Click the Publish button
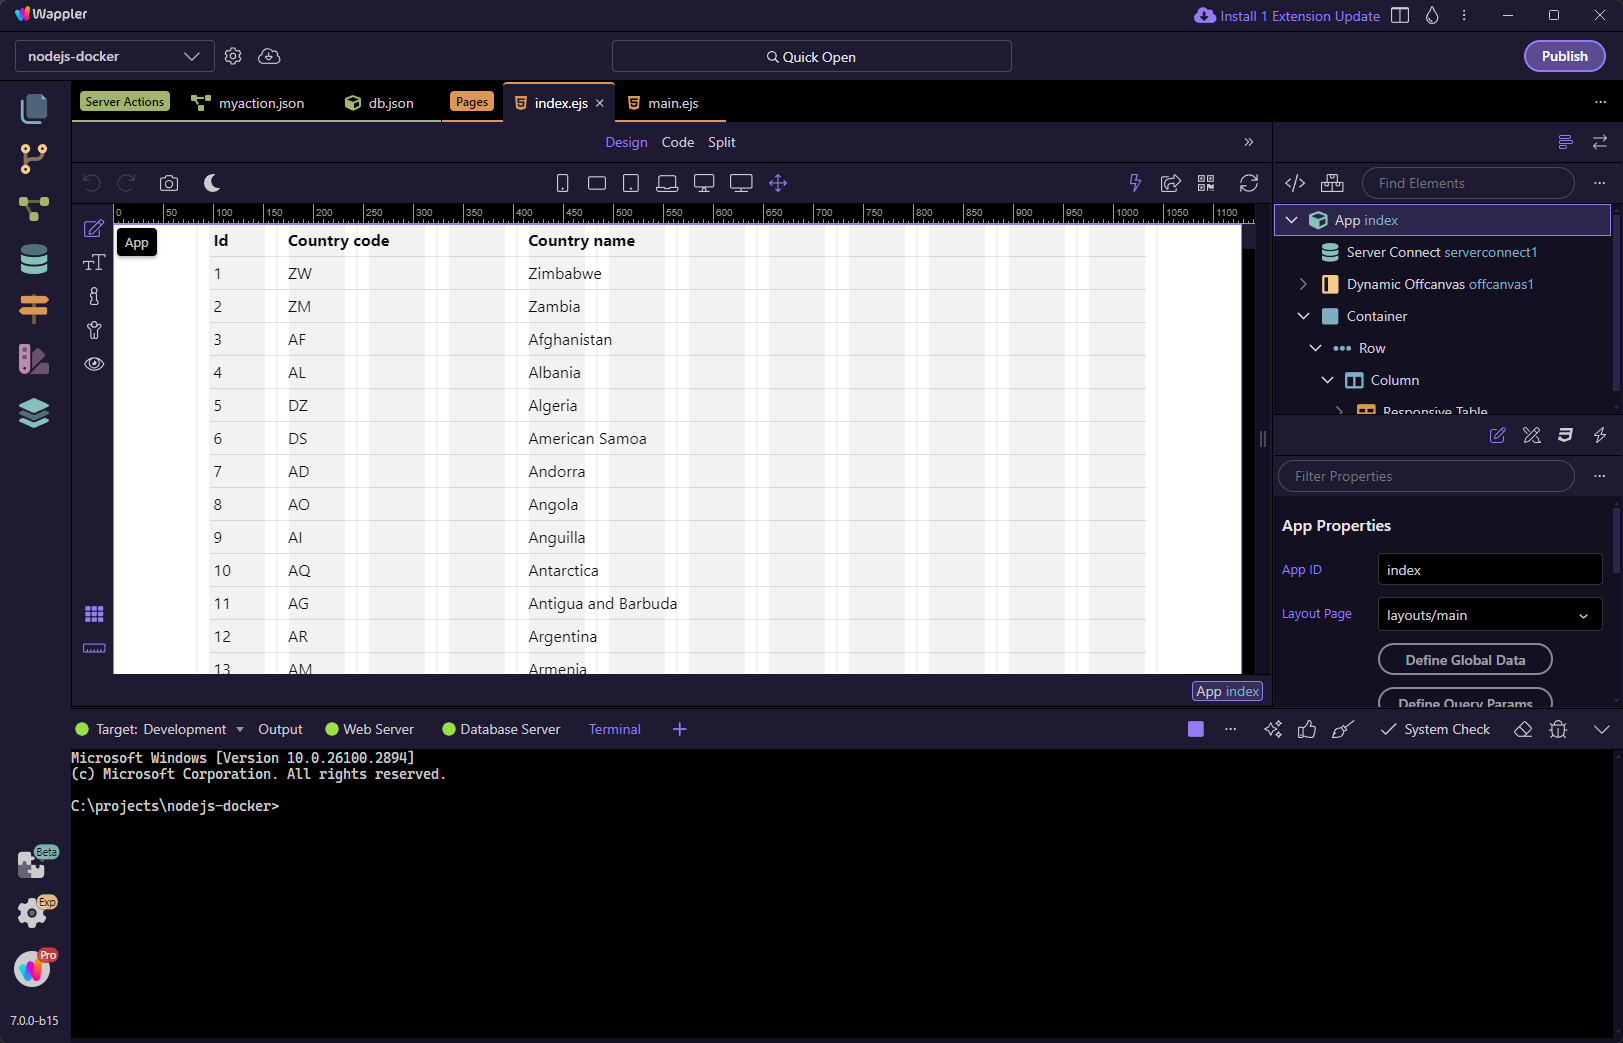Viewport: 1623px width, 1043px height. (x=1564, y=56)
